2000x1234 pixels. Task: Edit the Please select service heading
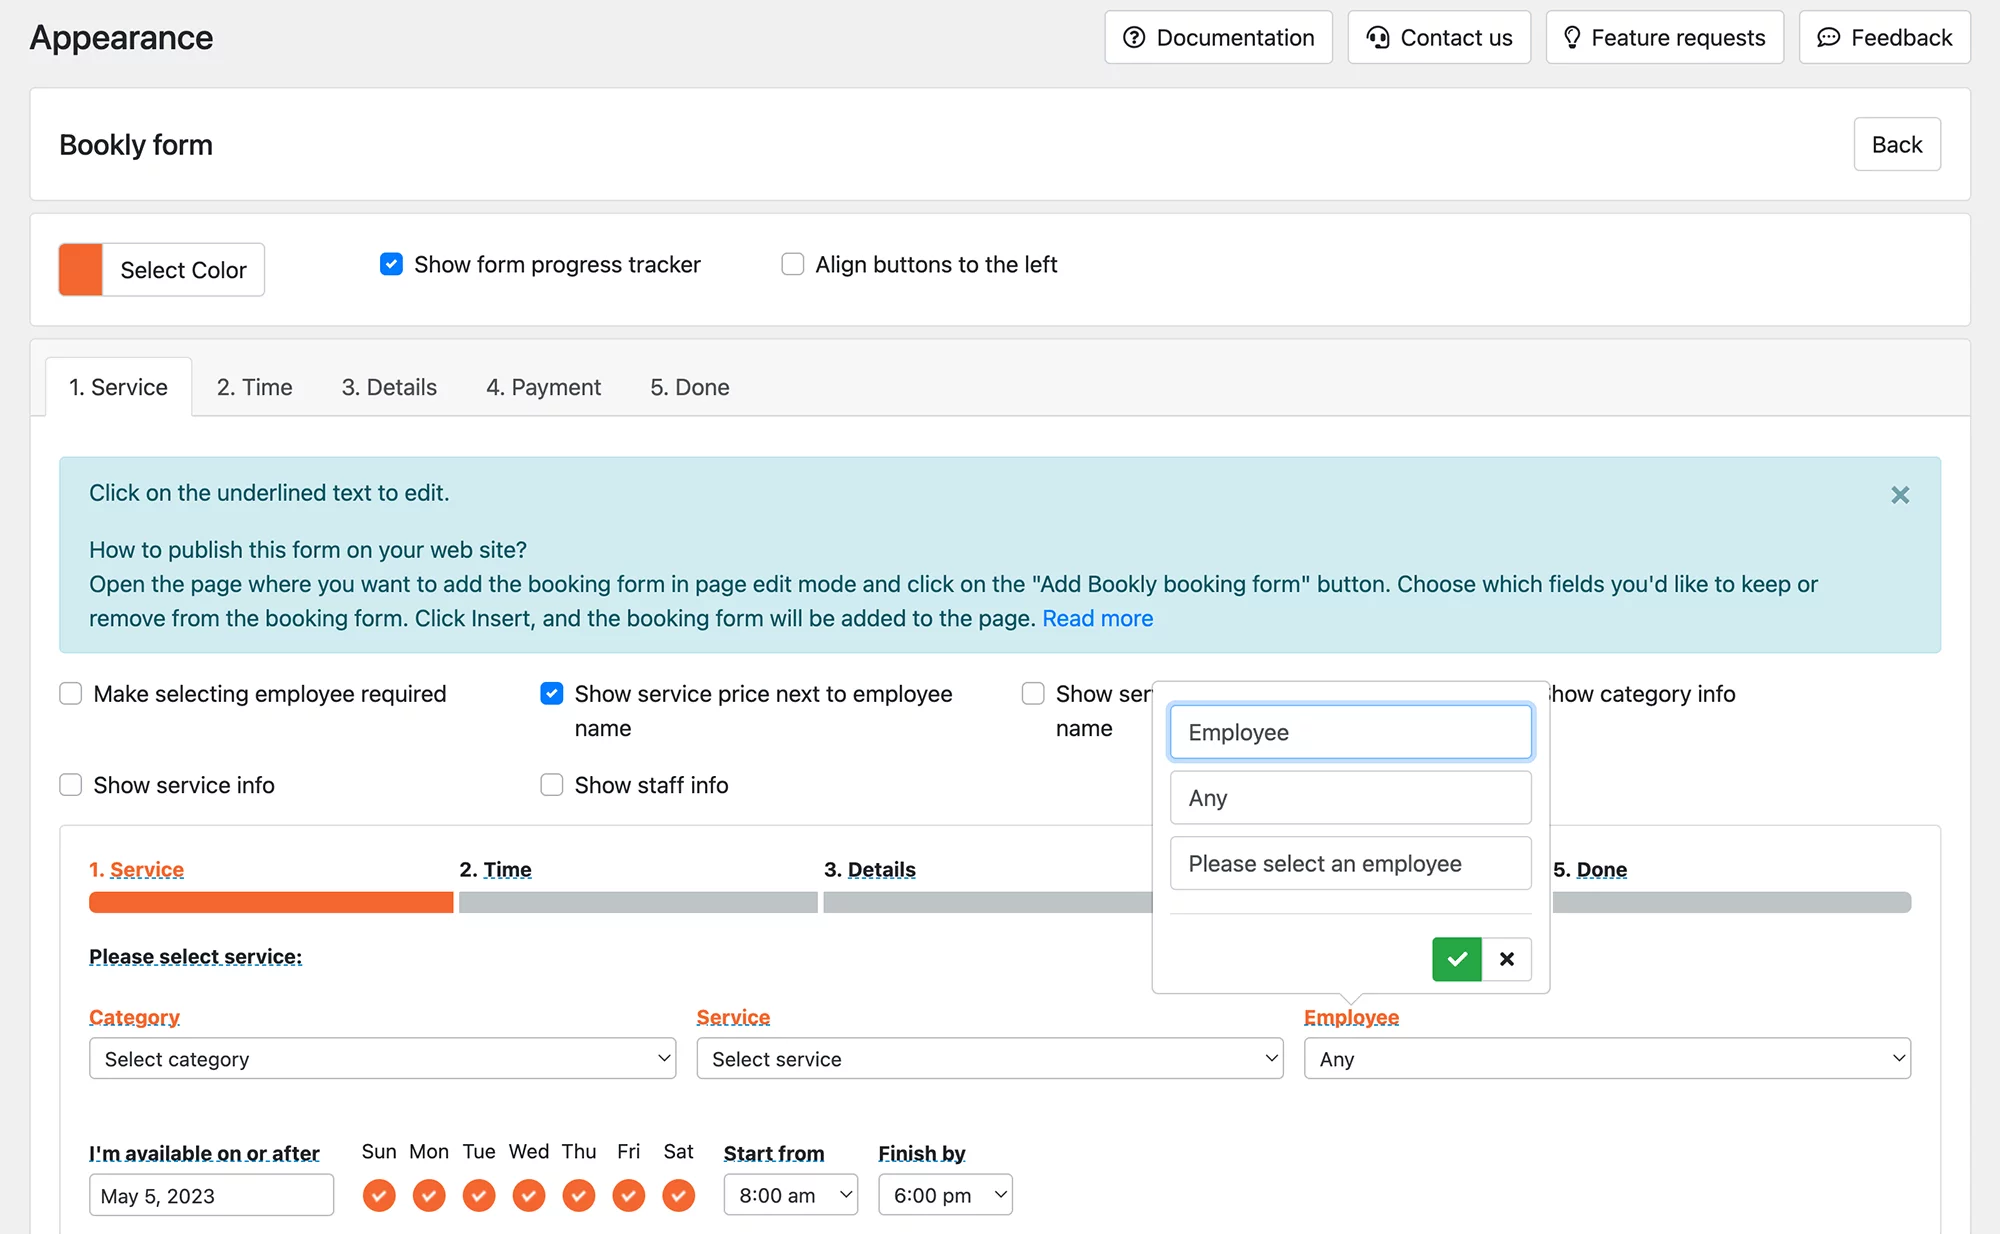coord(195,956)
